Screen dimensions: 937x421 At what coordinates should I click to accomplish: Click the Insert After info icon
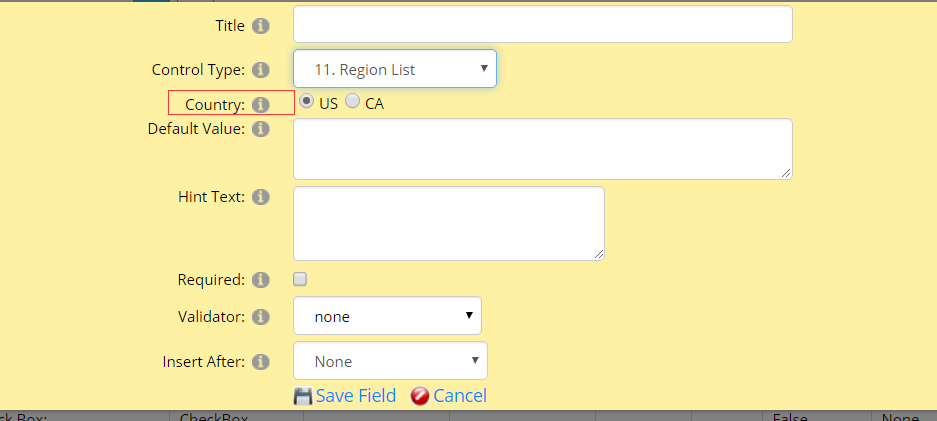(260, 362)
